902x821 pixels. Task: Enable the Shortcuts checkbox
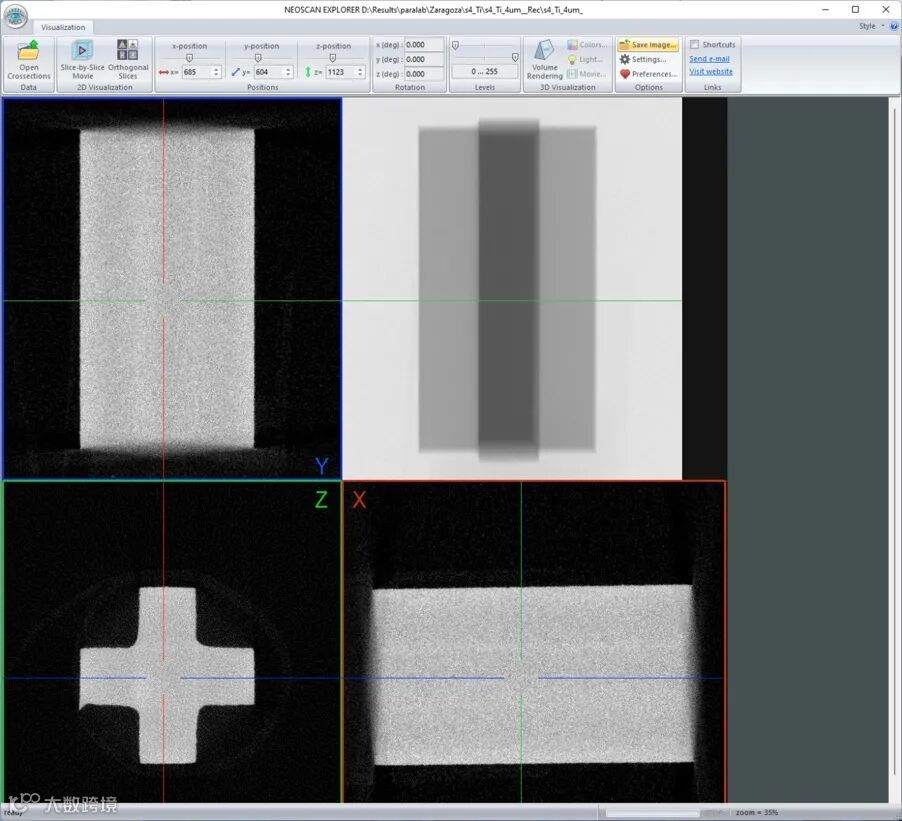[x=694, y=45]
